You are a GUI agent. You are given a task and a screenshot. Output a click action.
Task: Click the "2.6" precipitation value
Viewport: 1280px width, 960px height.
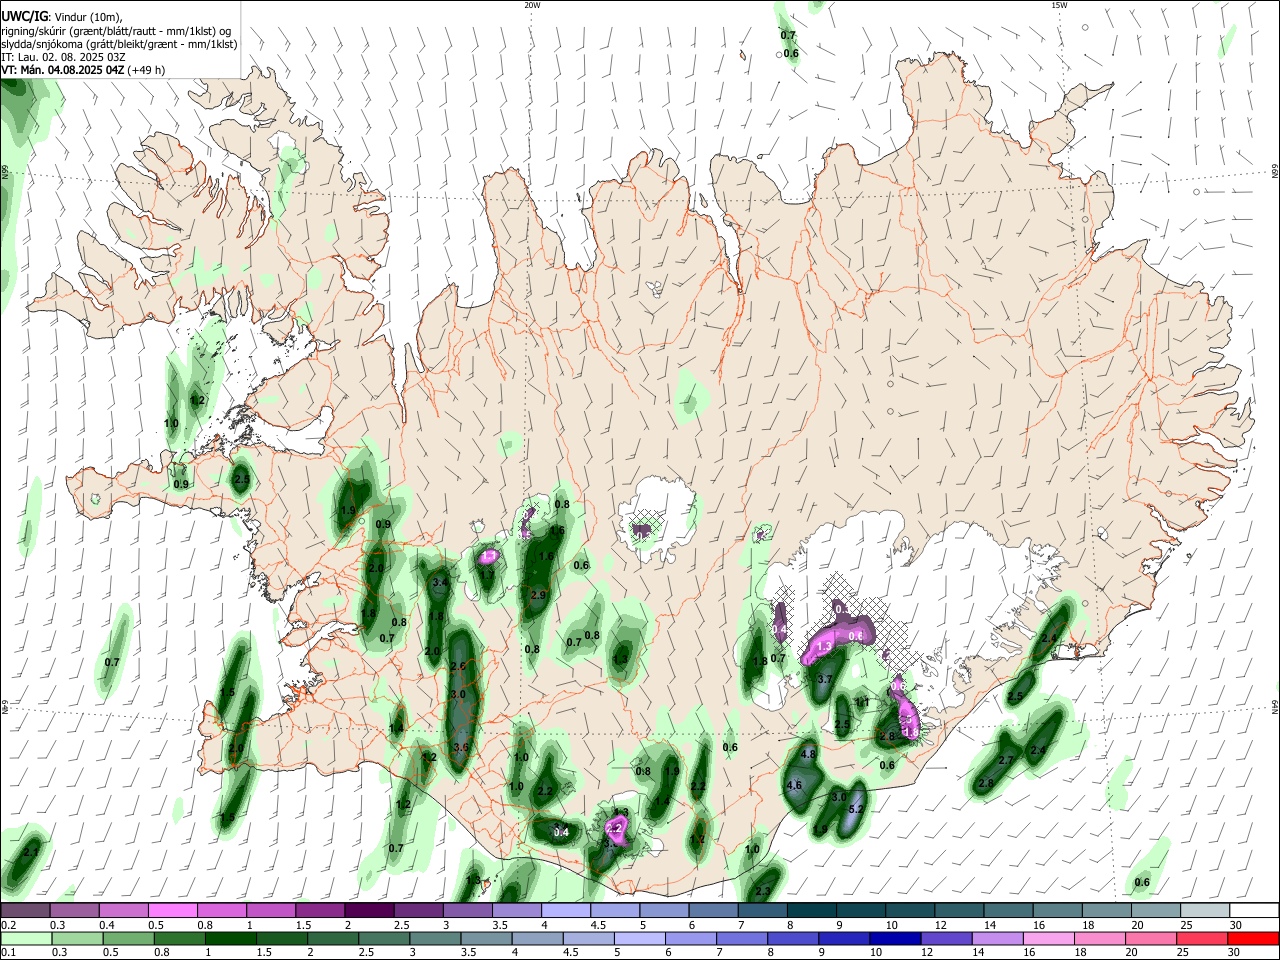pyautogui.click(x=458, y=666)
